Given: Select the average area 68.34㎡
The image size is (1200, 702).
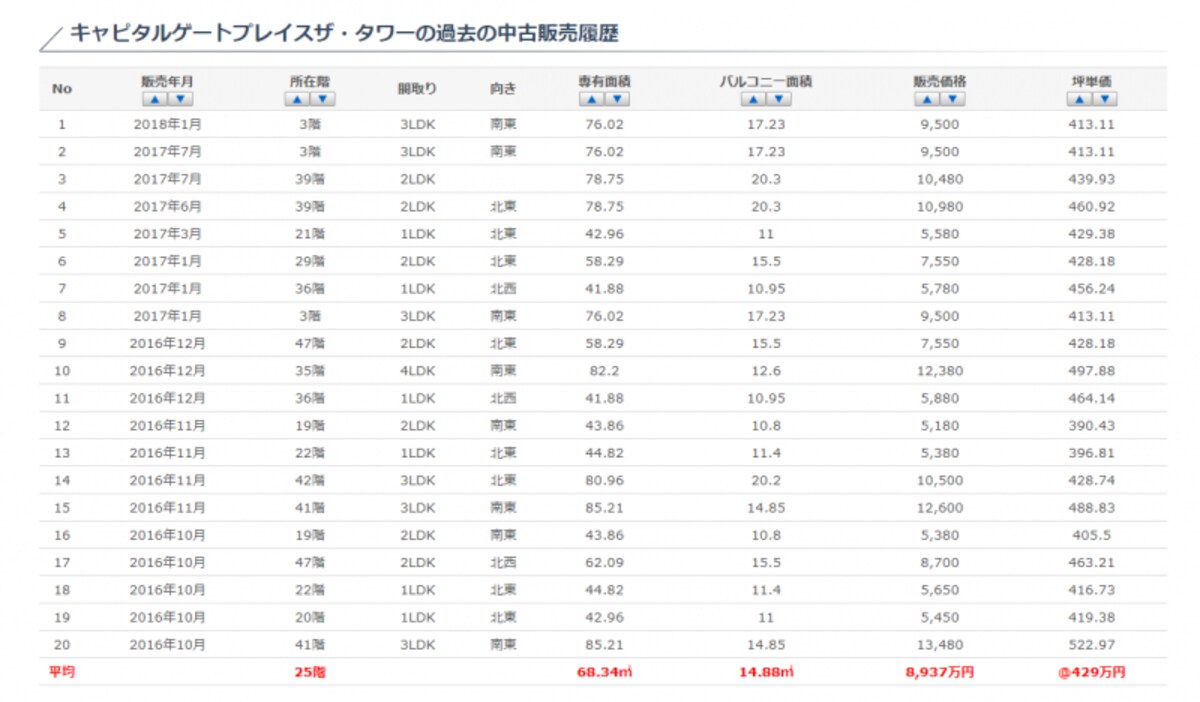Looking at the screenshot, I should (604, 672).
